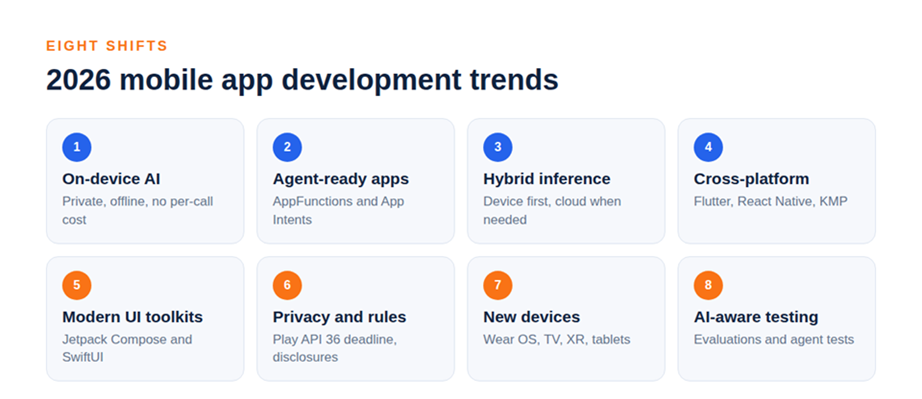Image resolution: width=922 pixels, height=399 pixels.
Task: Click 'Flutter, React Native, KMP' text
Action: [x=771, y=202]
